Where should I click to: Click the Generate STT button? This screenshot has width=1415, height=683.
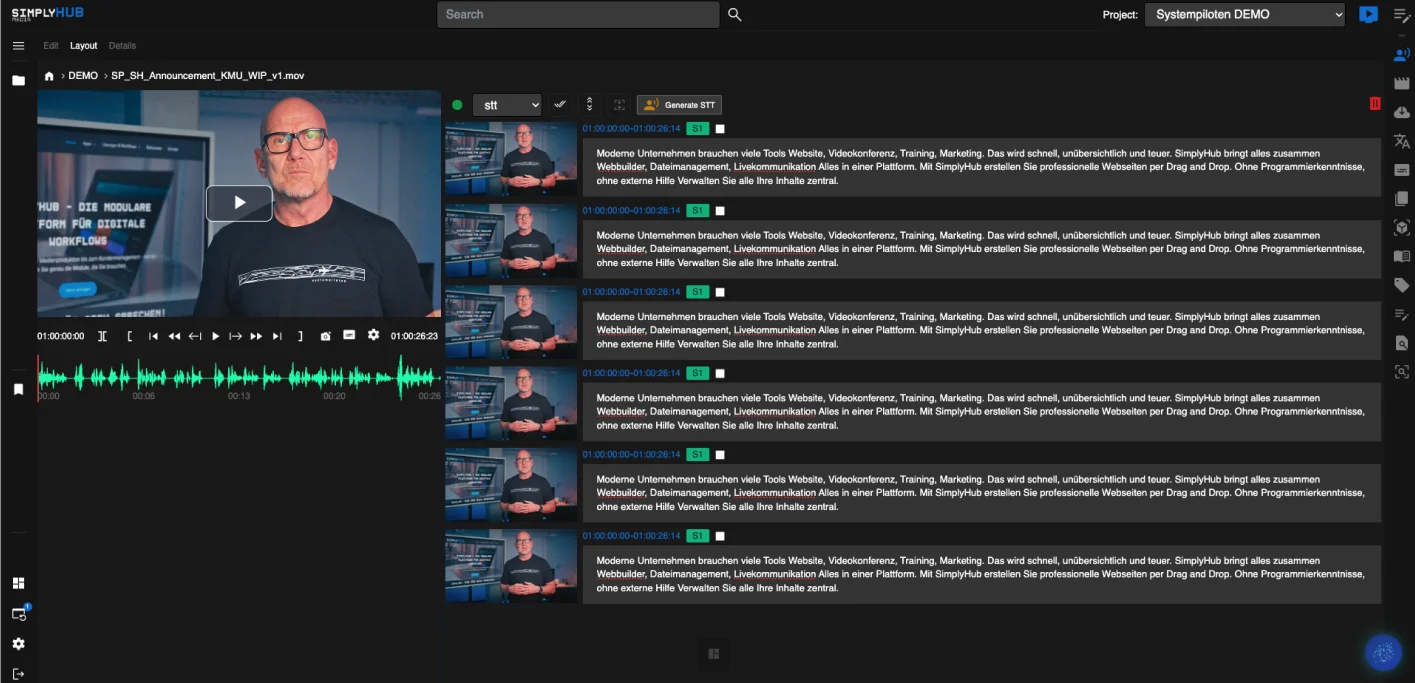[679, 105]
